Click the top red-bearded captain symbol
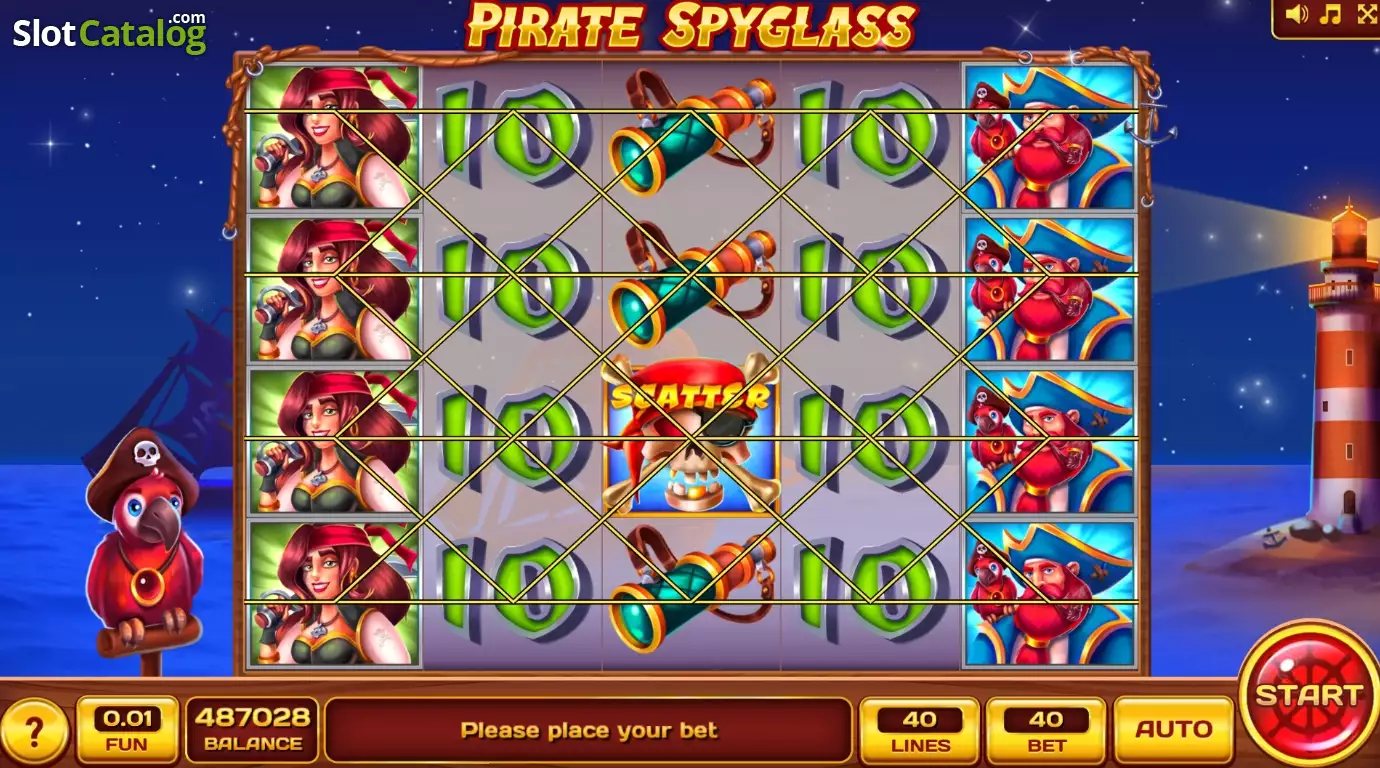The height and width of the screenshot is (768, 1380). [x=1050, y=137]
